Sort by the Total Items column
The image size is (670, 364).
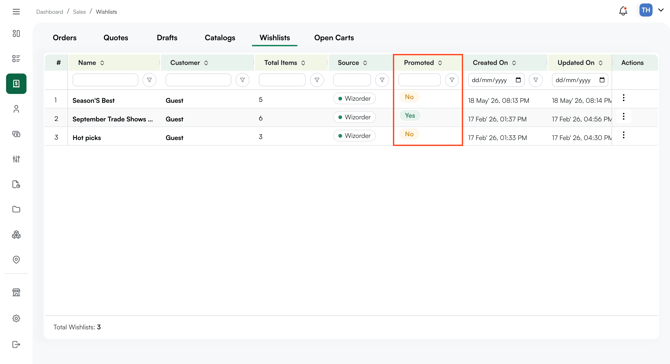pos(303,63)
